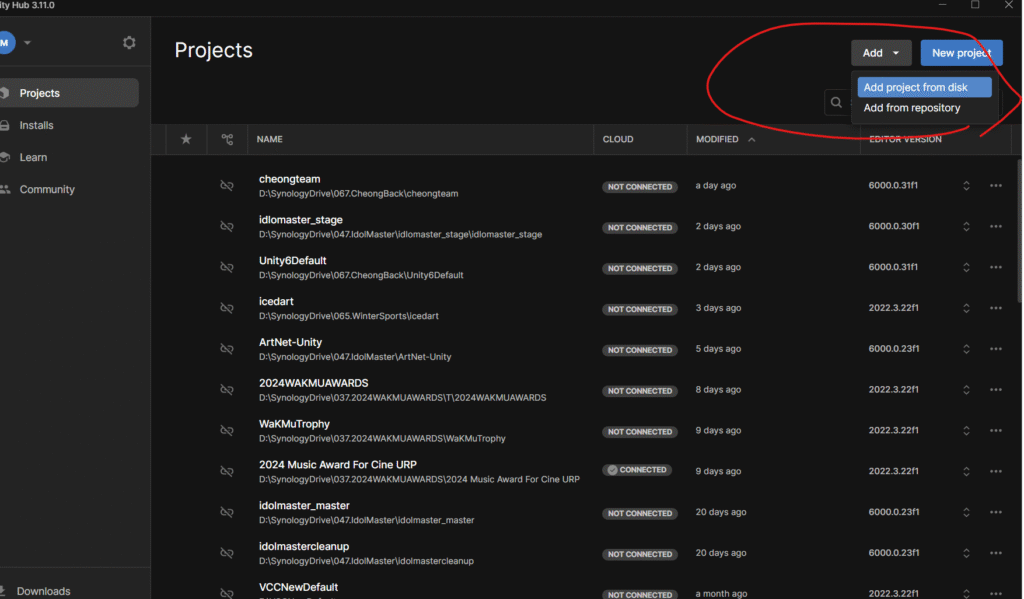Open the Installs sidebar tab
Image resolution: width=1024 pixels, height=599 pixels.
coord(37,125)
